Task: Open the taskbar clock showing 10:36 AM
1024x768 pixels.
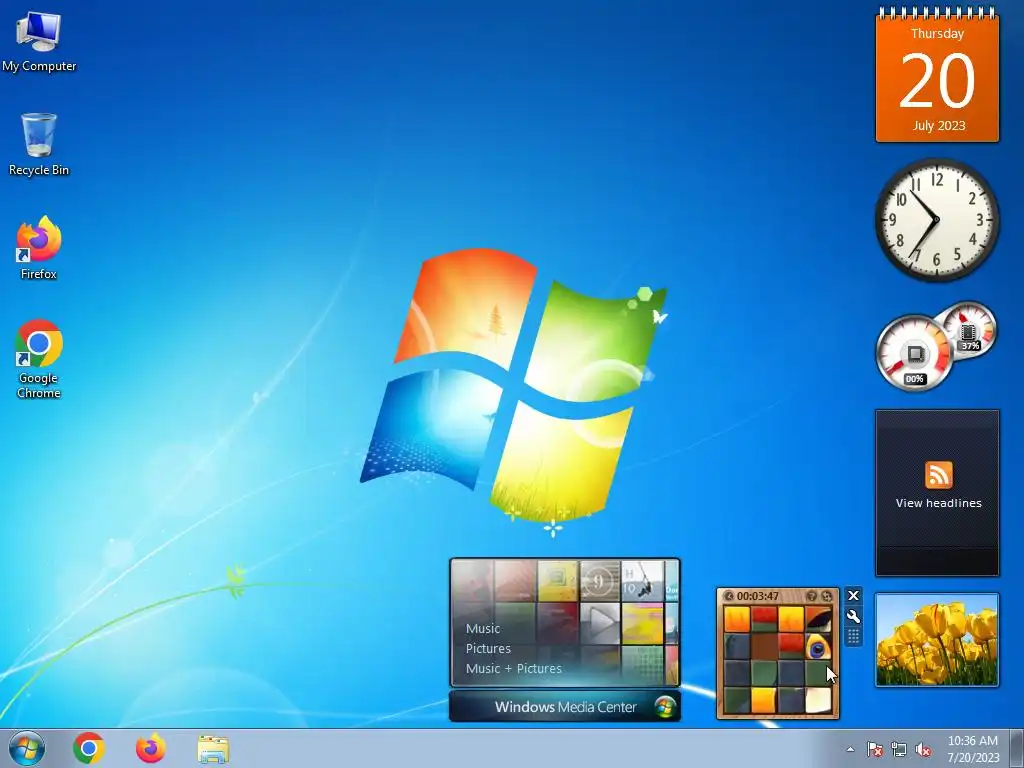Action: point(973,749)
